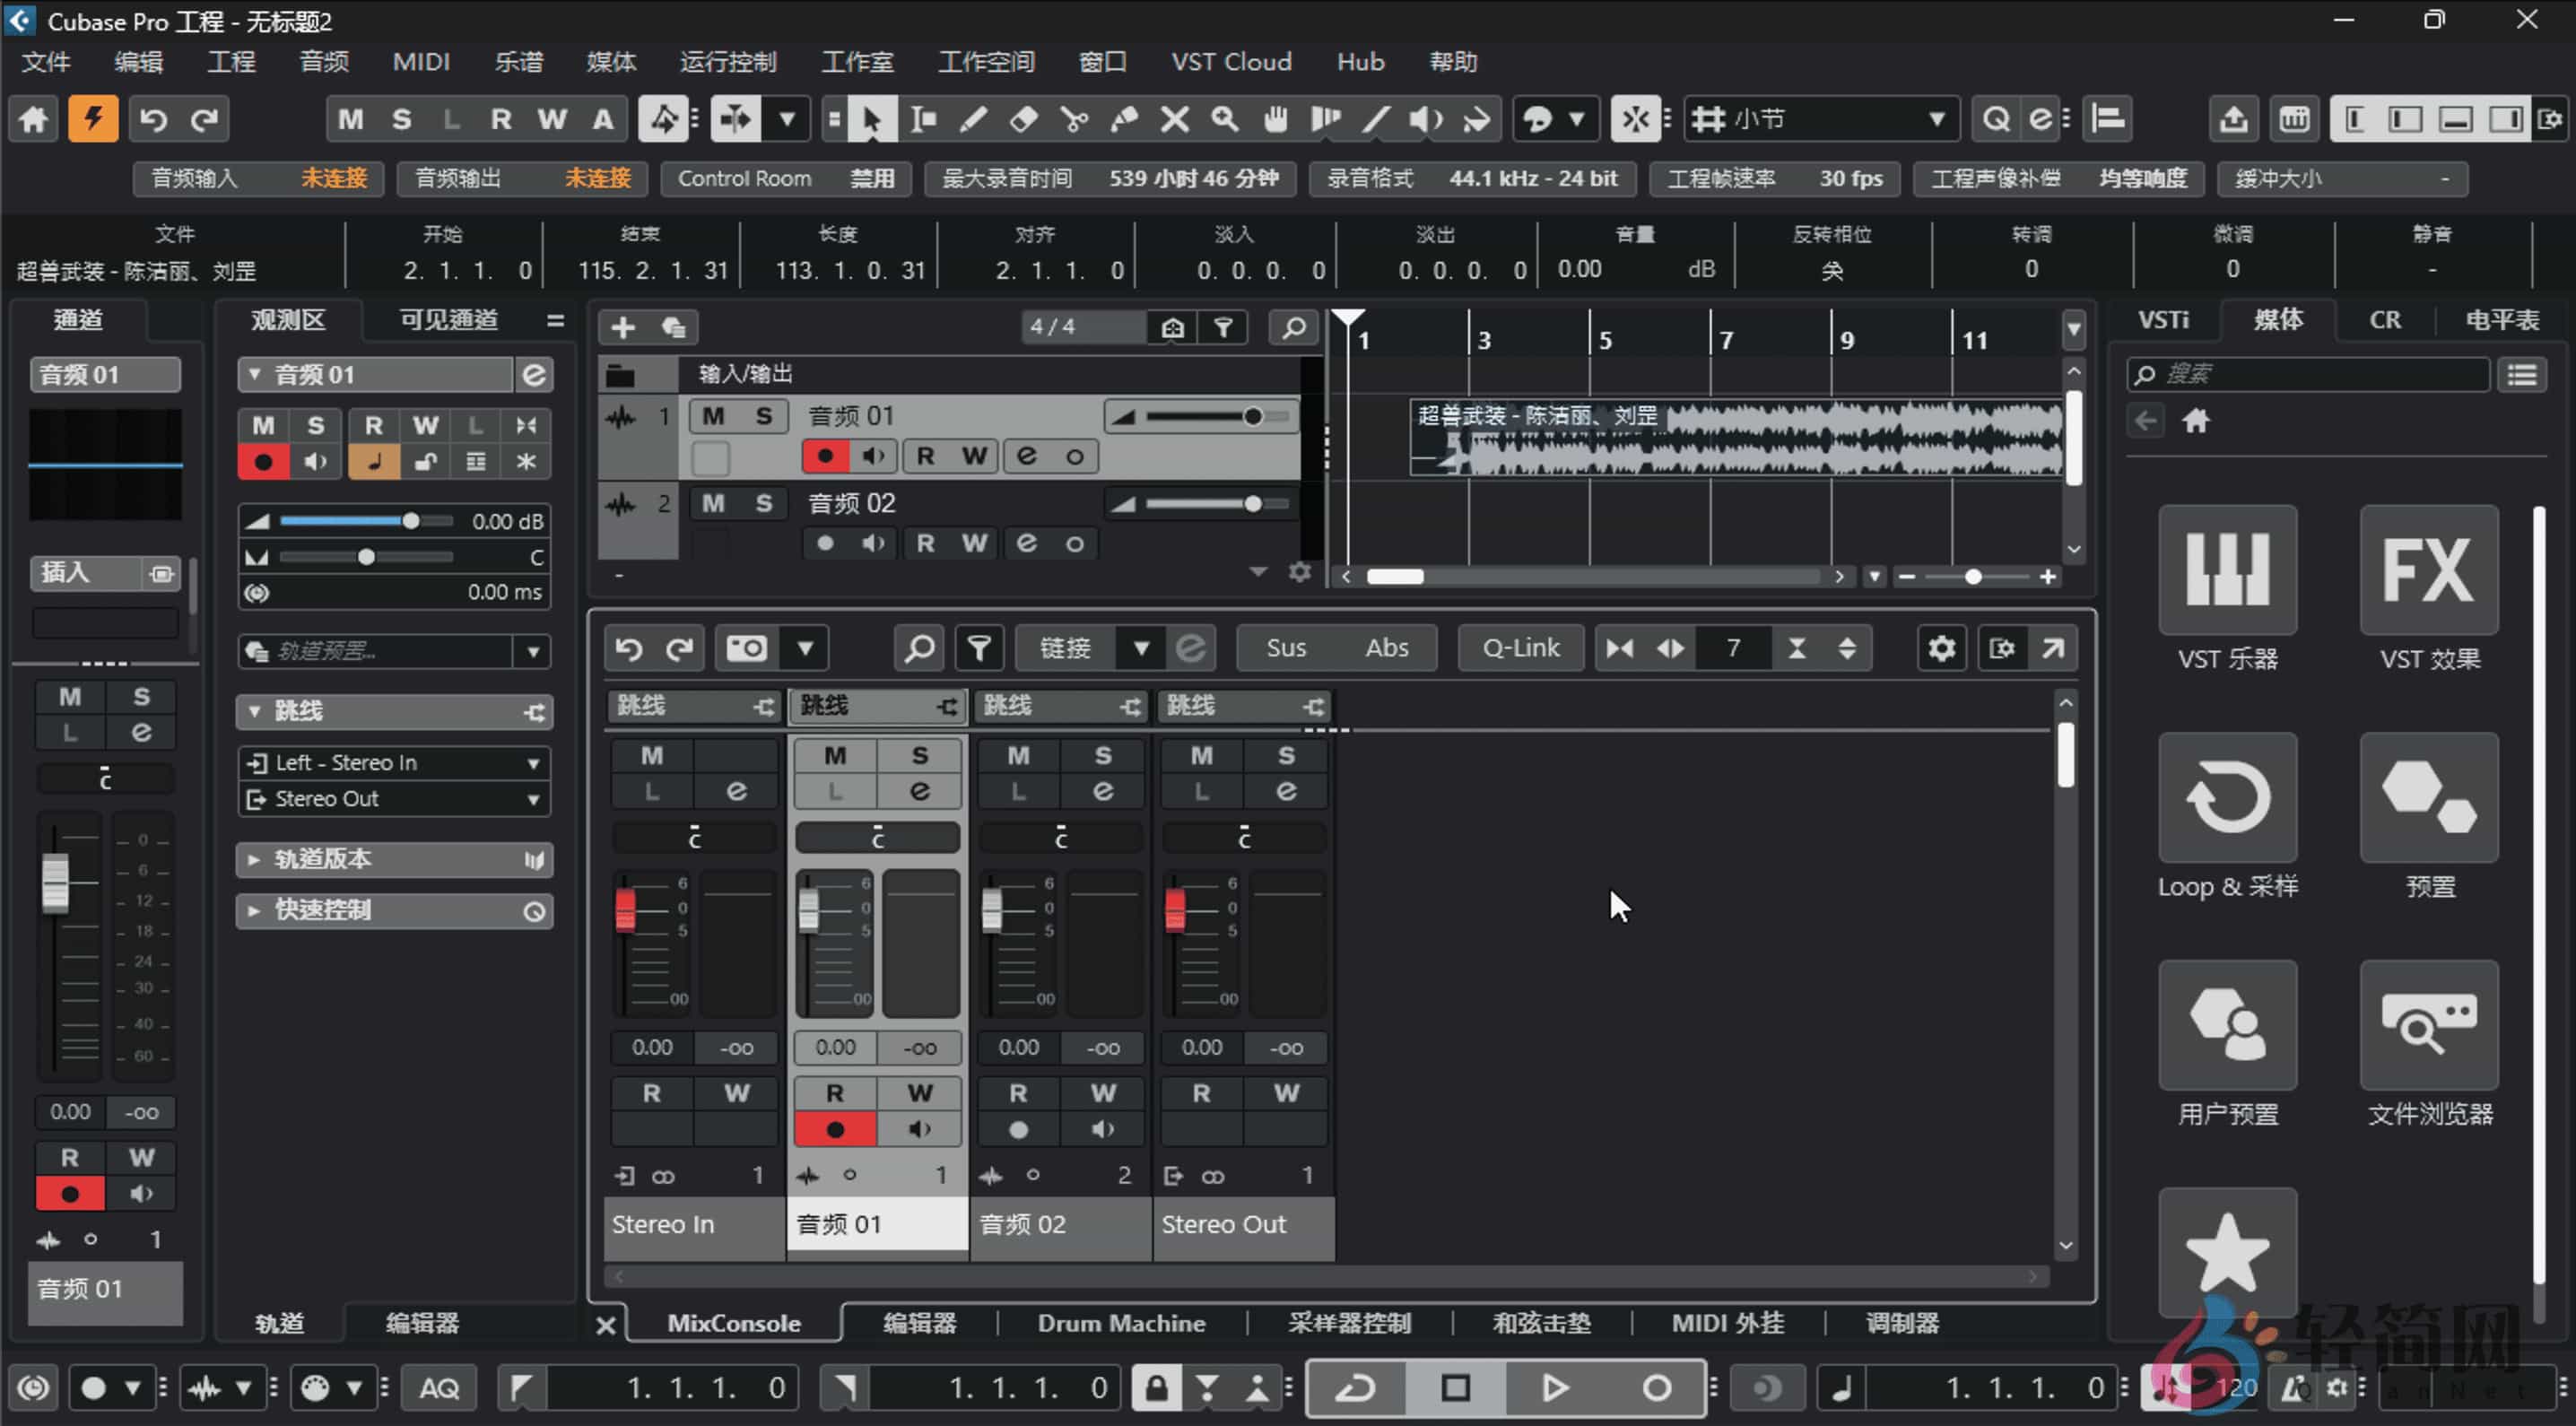Switch to the Drum Machine tab

point(1122,1322)
